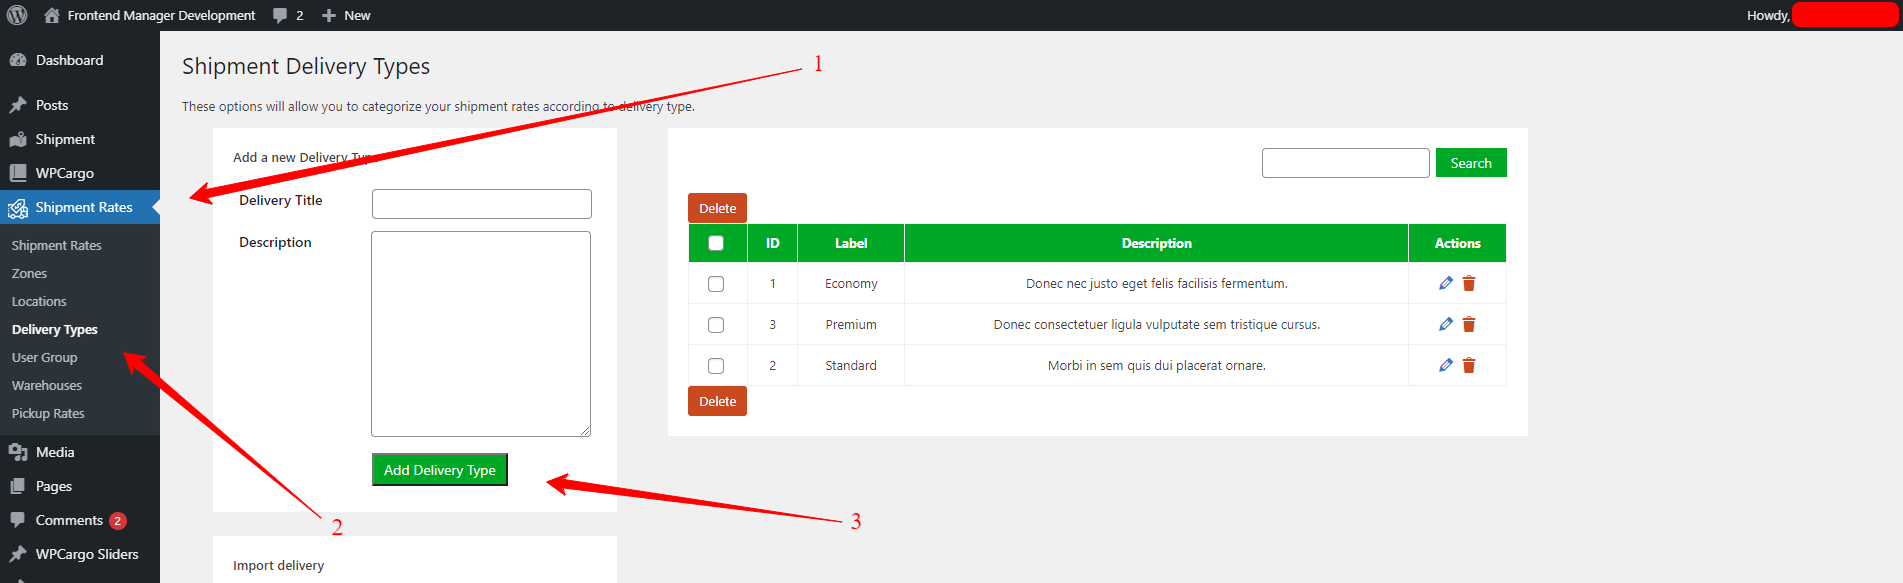Expand the Media sidebar menu
Image resolution: width=1903 pixels, height=583 pixels.
(x=55, y=452)
